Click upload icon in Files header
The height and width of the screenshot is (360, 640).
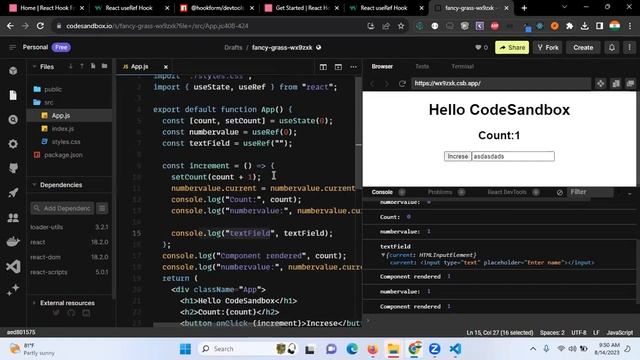click(82, 66)
